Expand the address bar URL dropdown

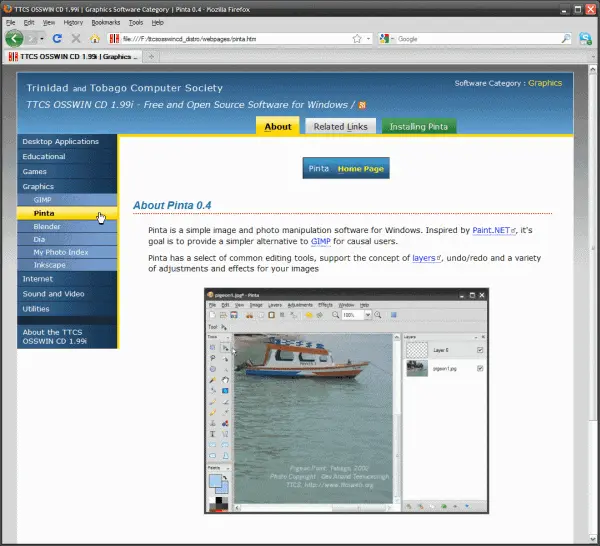click(x=370, y=39)
